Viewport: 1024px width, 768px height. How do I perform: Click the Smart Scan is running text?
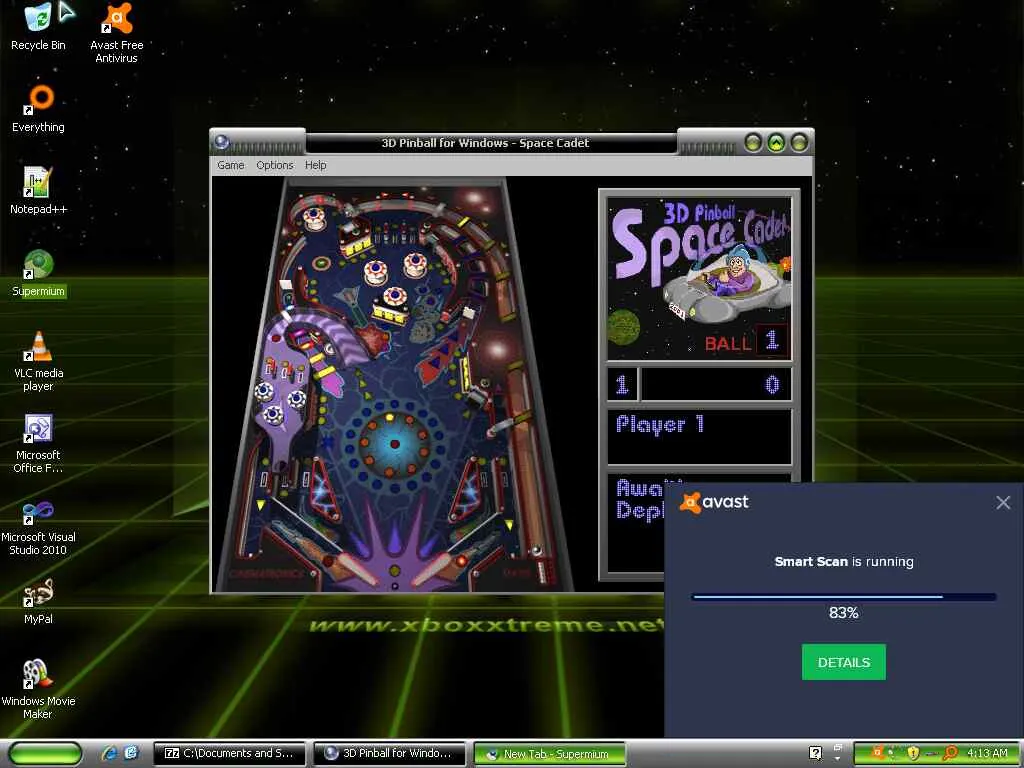click(844, 562)
